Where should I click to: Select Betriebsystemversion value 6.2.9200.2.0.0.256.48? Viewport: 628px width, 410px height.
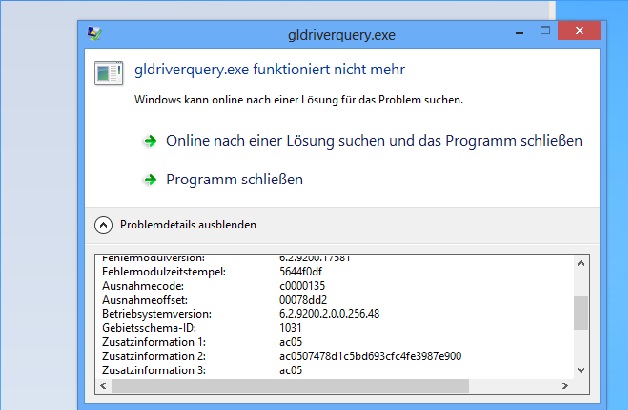click(x=329, y=314)
